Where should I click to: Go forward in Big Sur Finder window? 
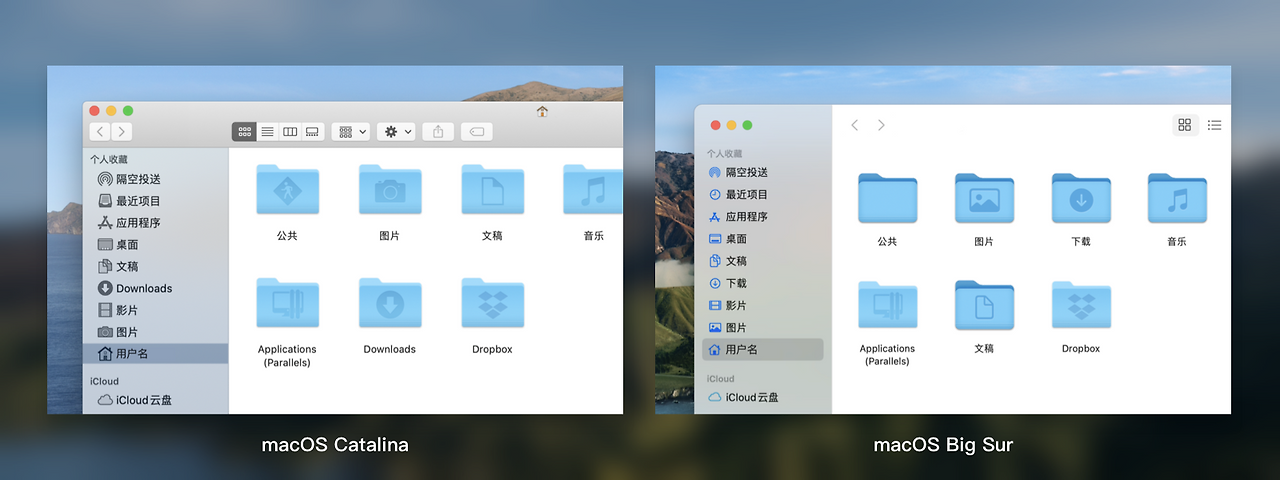(x=881, y=125)
